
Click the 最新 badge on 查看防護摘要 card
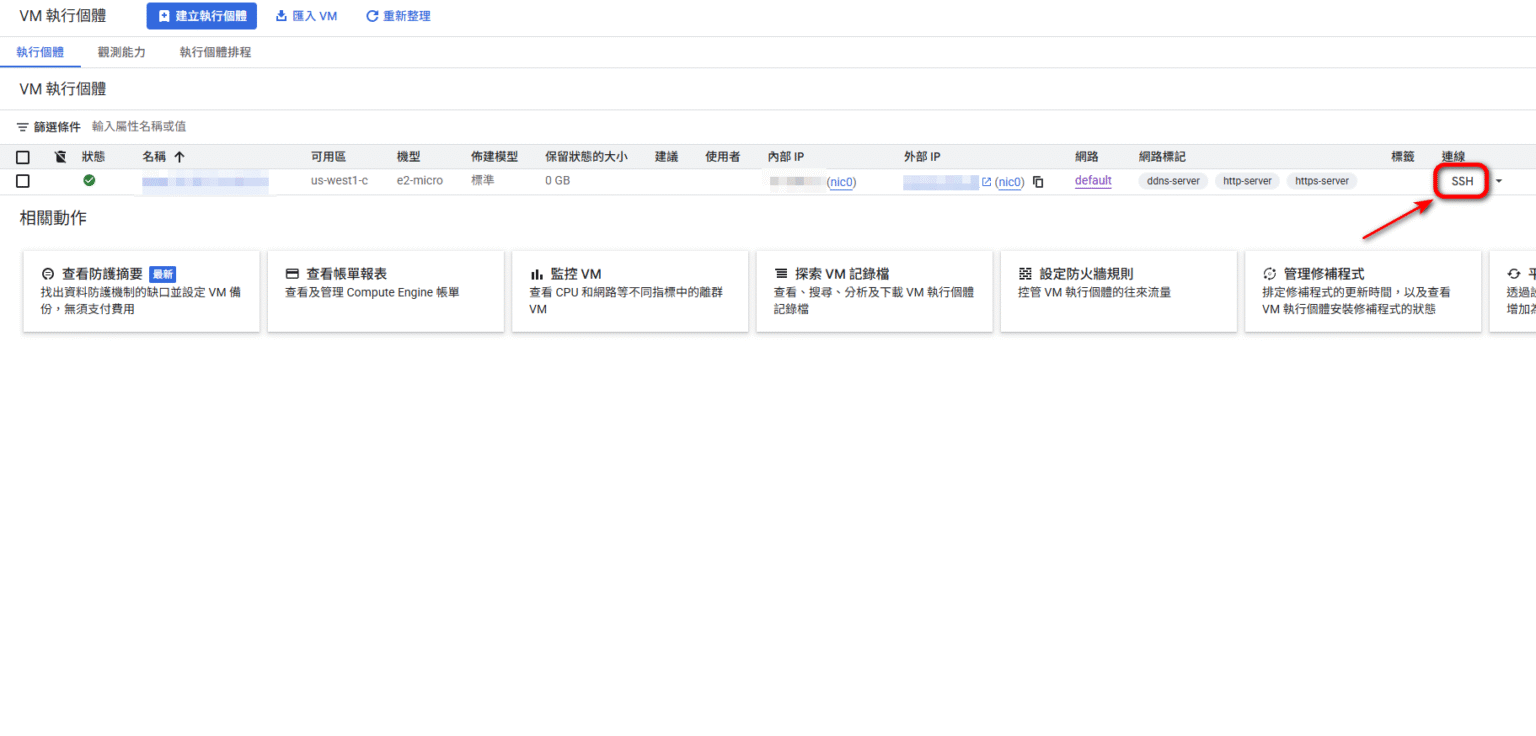point(162,272)
